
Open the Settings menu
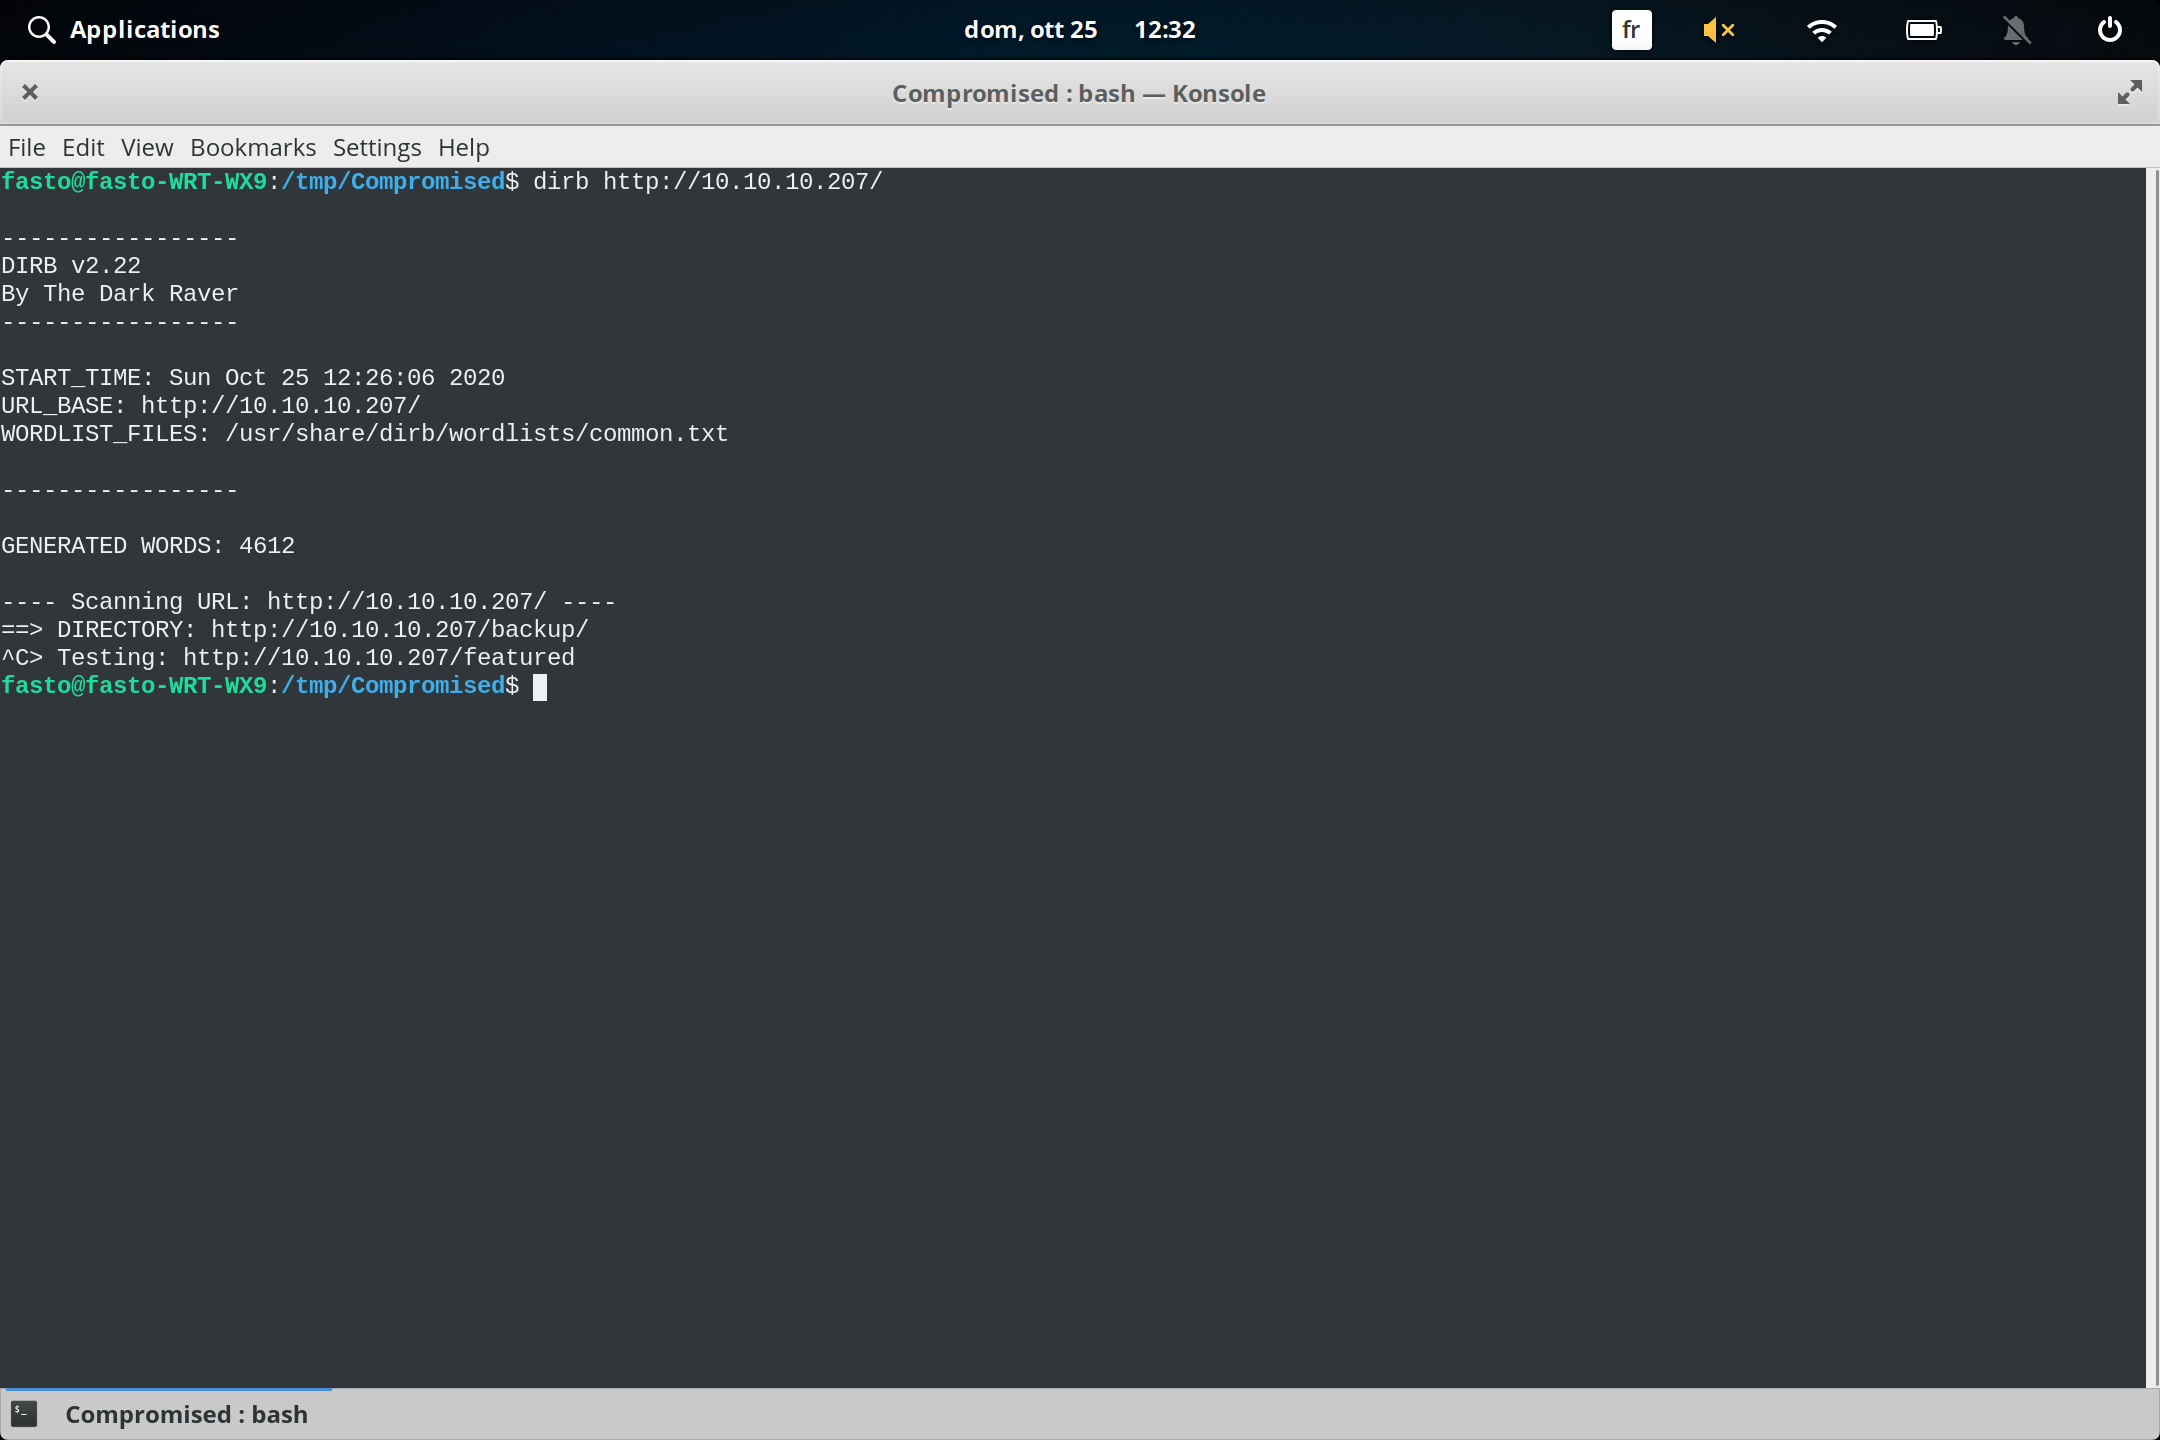coord(376,147)
